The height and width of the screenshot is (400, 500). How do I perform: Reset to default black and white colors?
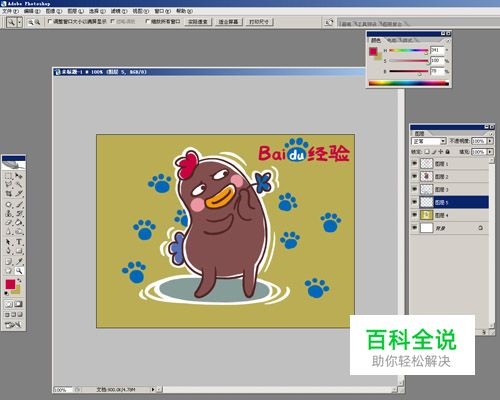click(6, 293)
